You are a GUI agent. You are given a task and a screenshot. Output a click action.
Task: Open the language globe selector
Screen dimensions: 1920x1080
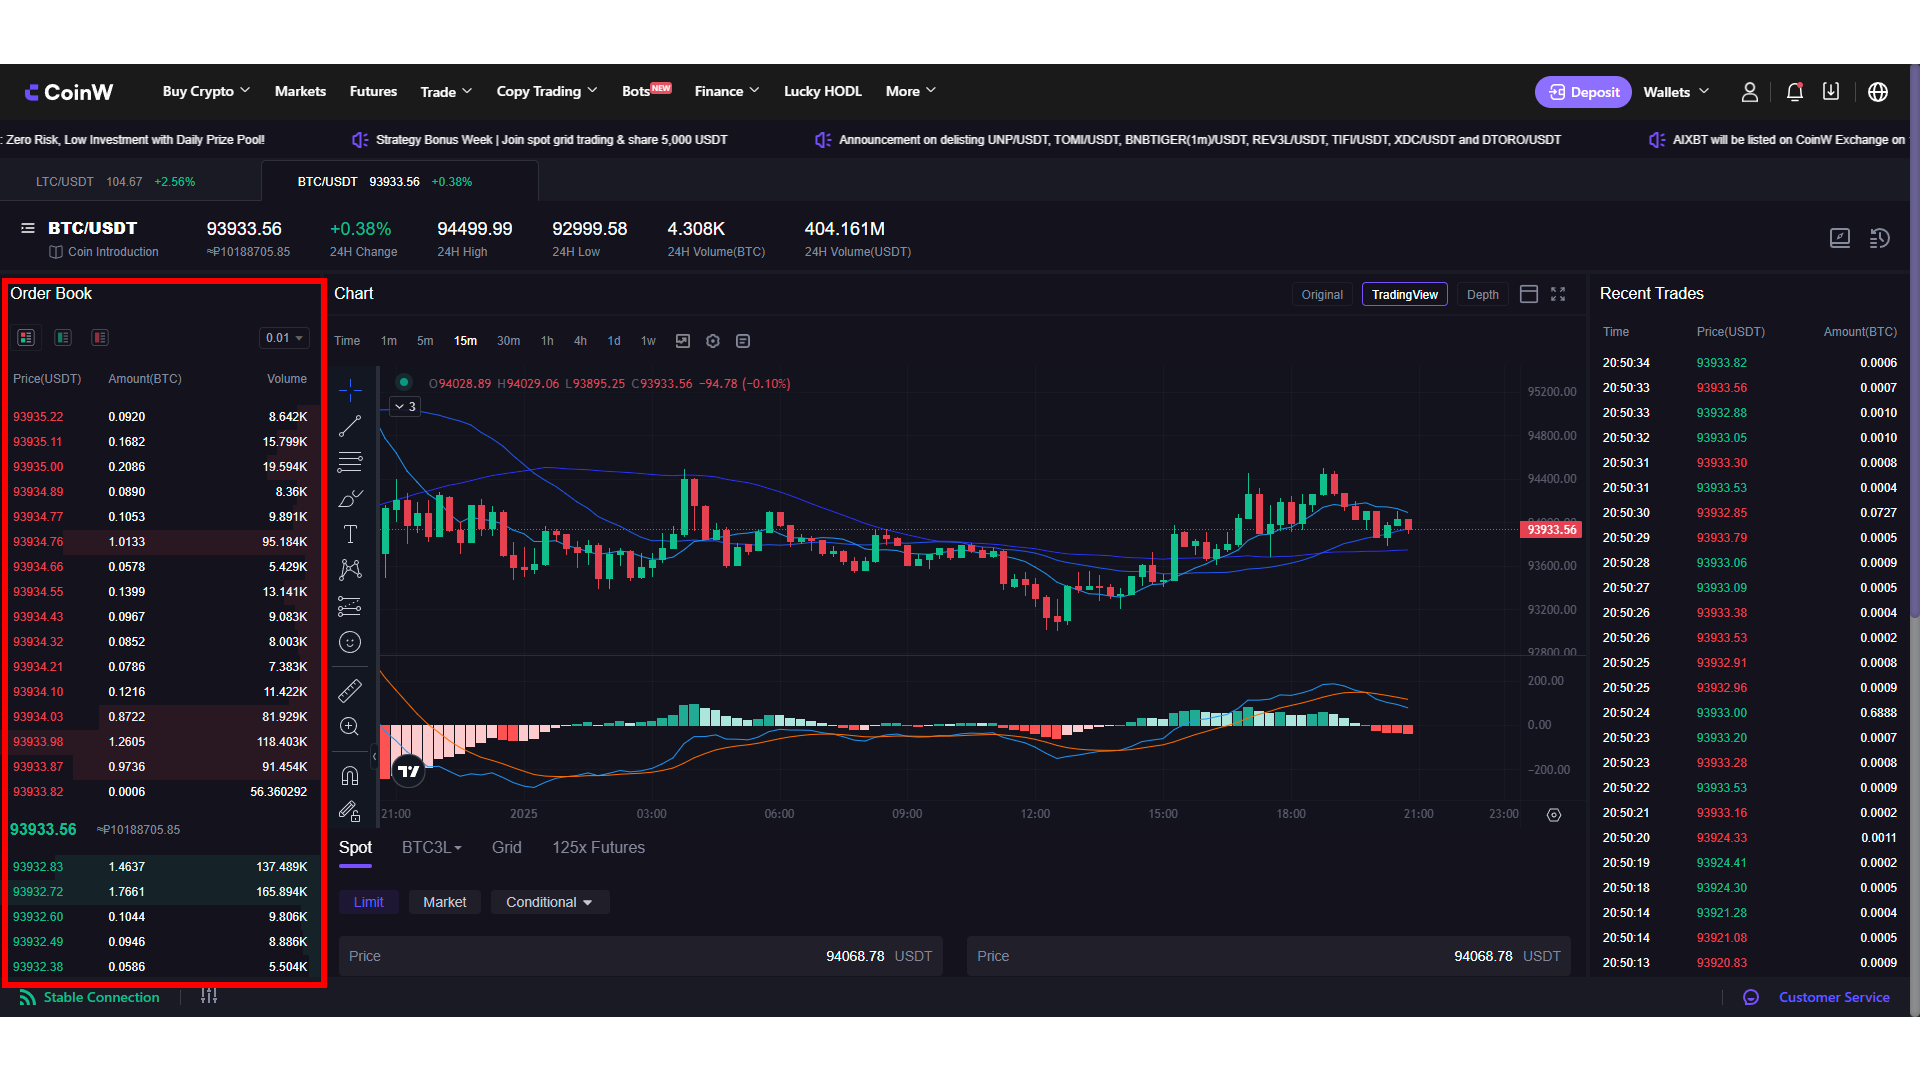1878,92
